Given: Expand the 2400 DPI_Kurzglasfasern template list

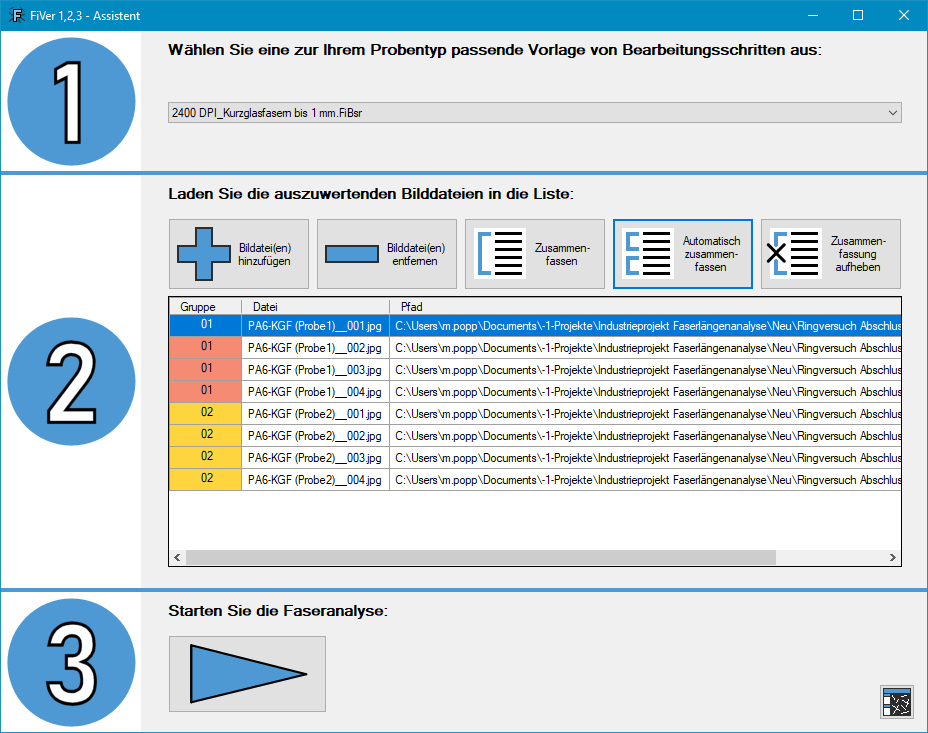Looking at the screenshot, I should coord(535,112).
